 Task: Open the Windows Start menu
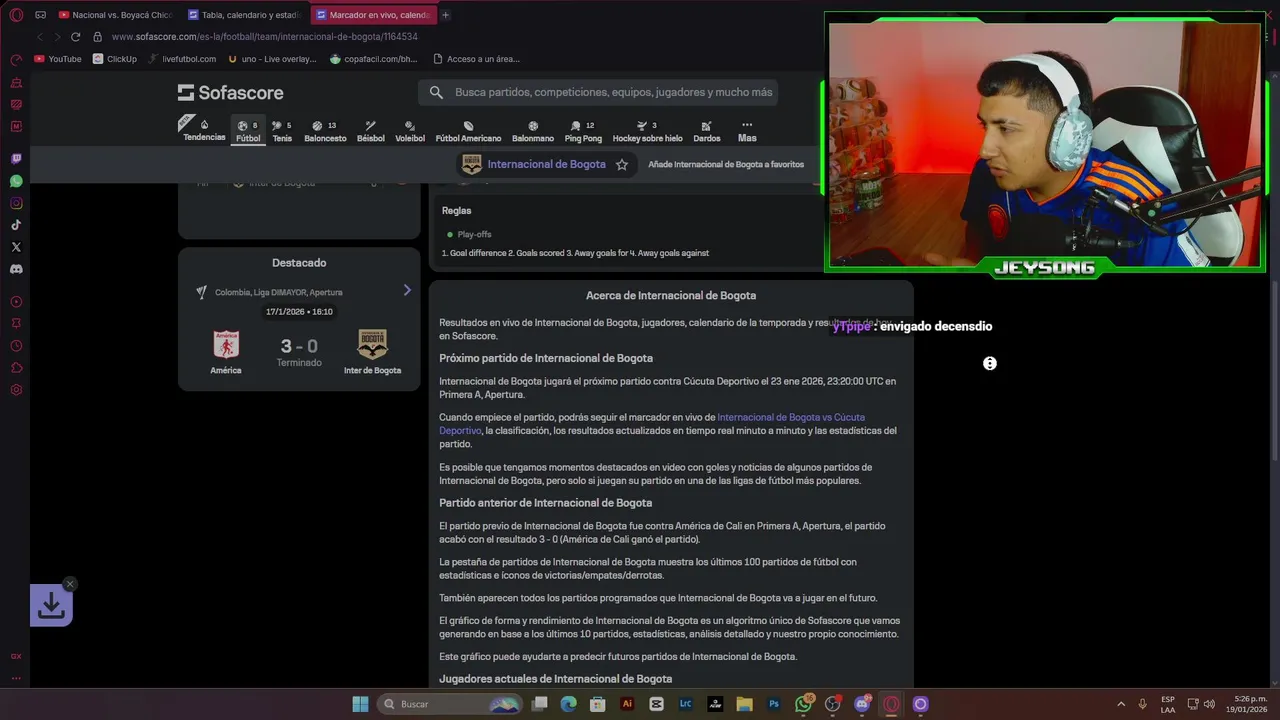click(360, 704)
